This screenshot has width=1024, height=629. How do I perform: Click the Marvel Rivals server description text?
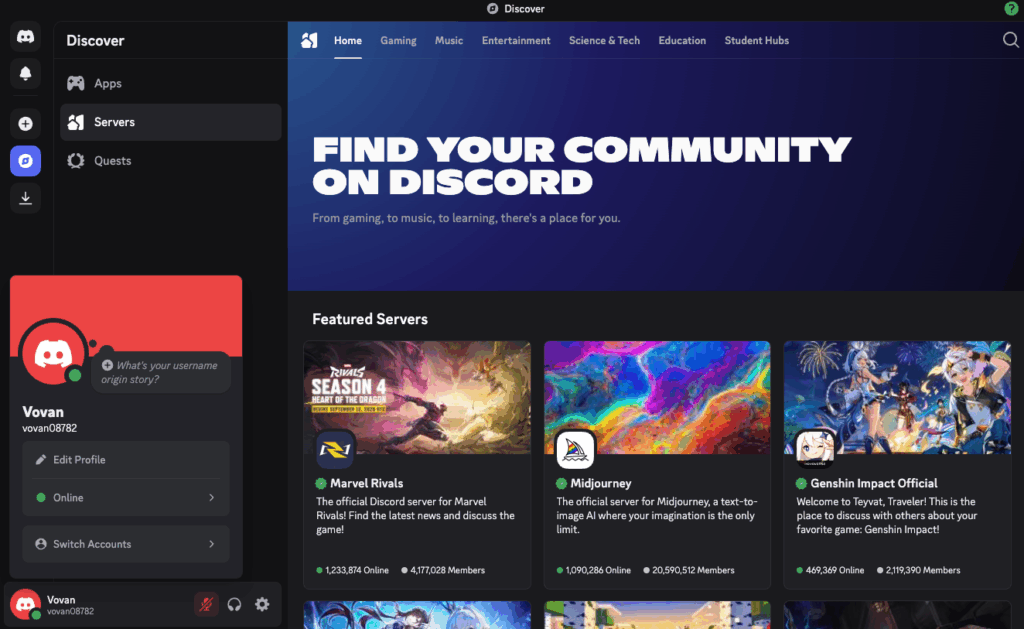(x=415, y=515)
